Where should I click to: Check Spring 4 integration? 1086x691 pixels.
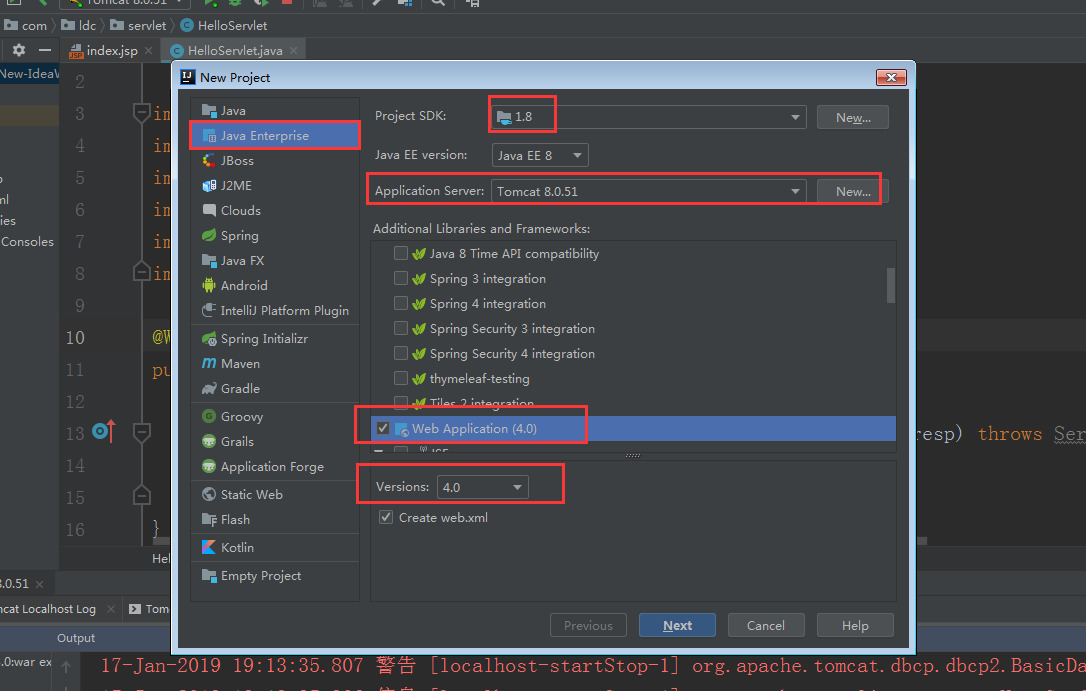tap(400, 303)
